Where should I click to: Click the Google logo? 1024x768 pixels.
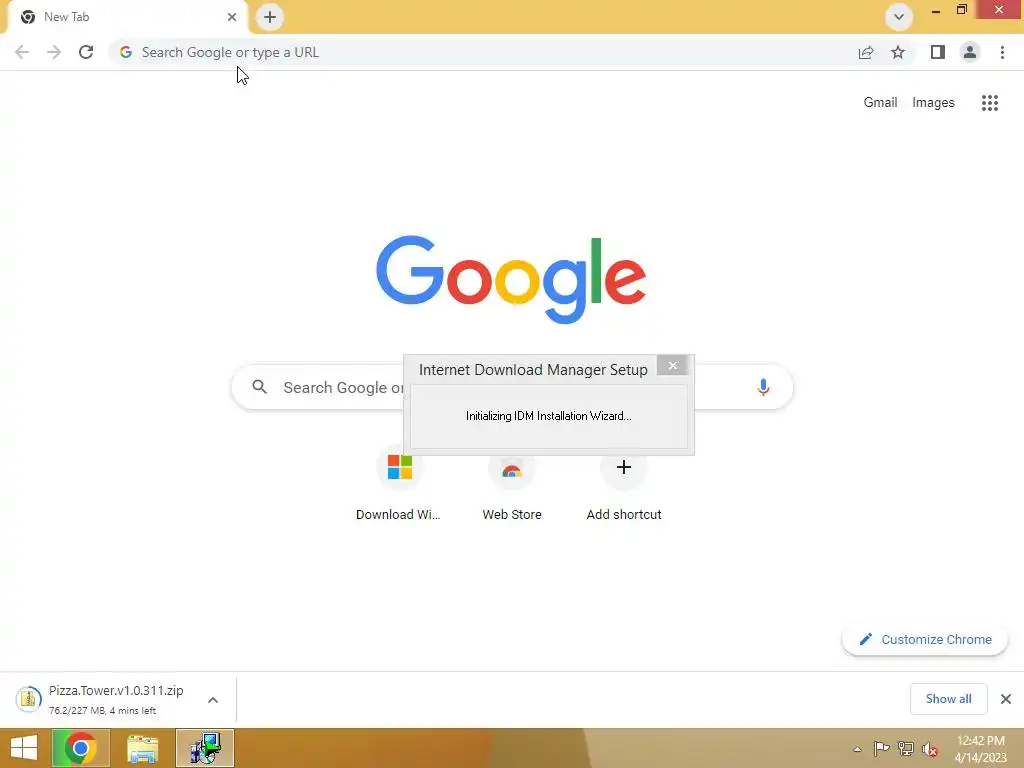(511, 280)
